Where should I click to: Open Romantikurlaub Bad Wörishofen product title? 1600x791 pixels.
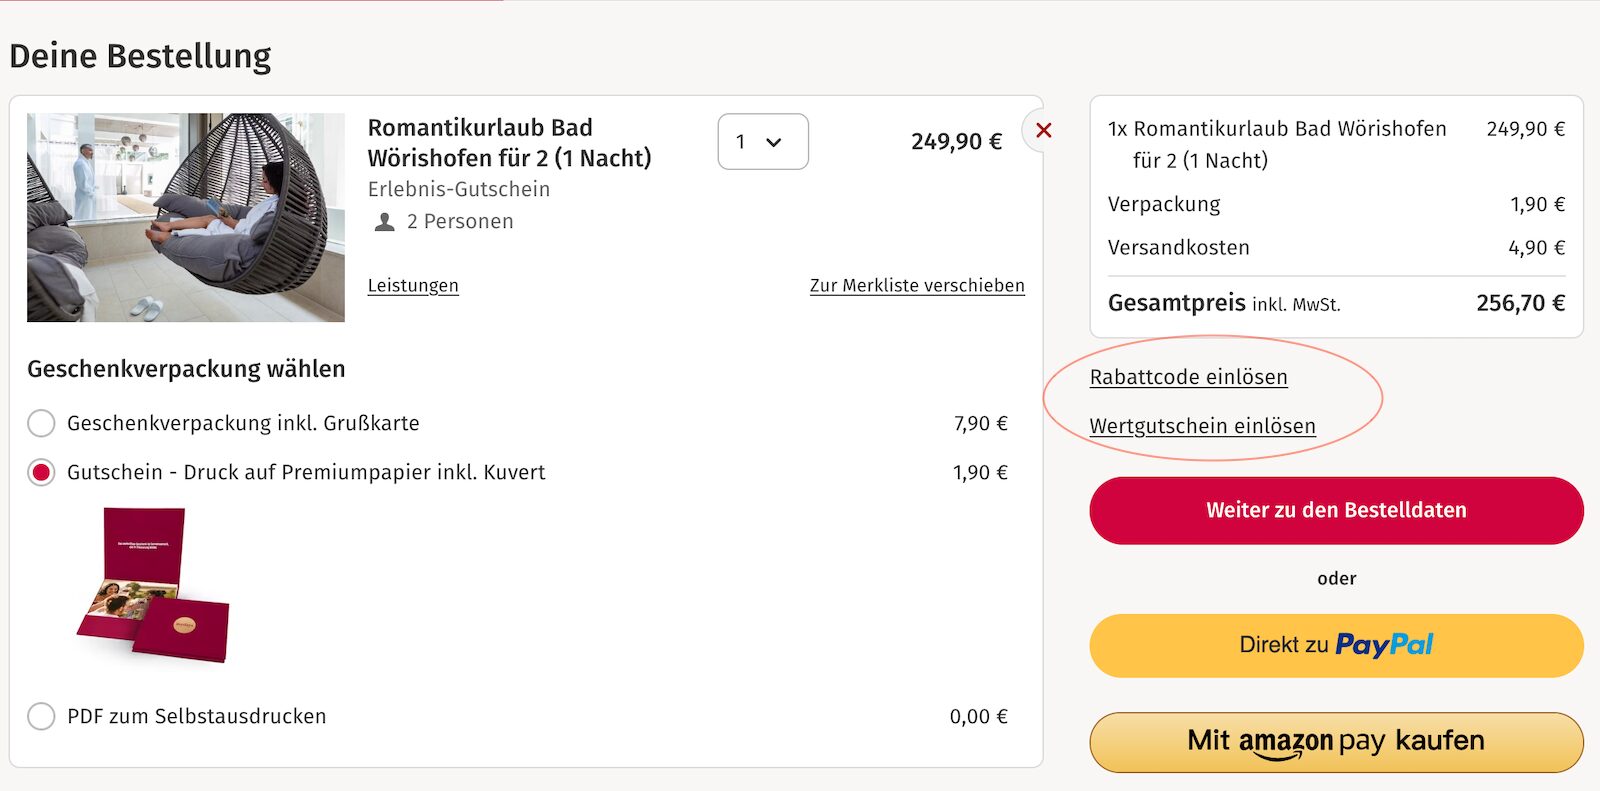(x=509, y=142)
